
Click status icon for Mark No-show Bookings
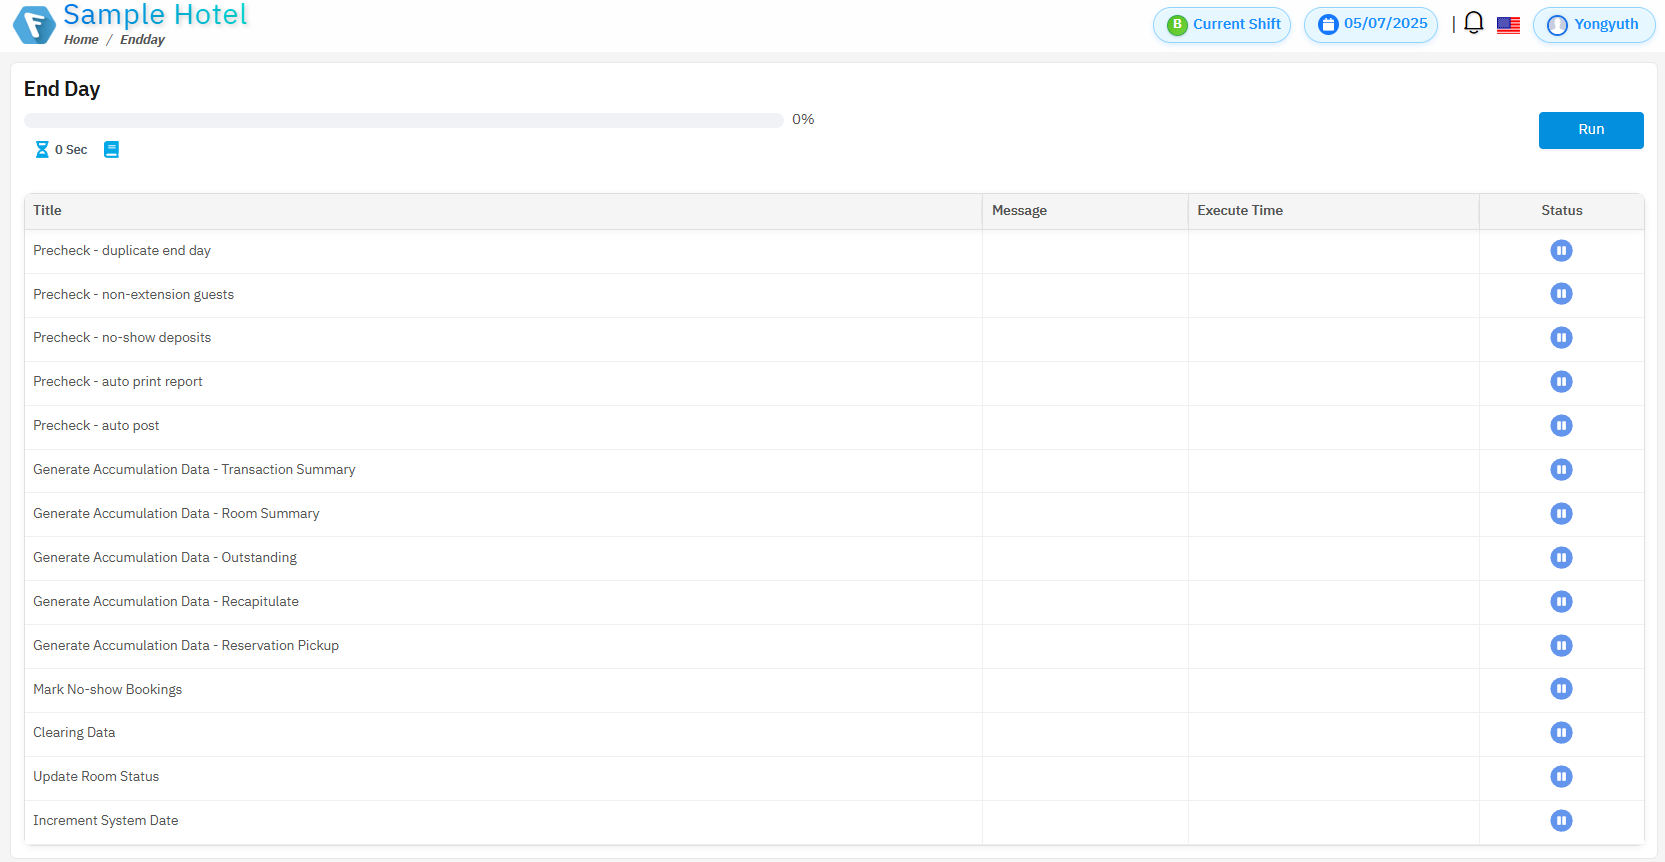[x=1560, y=689]
